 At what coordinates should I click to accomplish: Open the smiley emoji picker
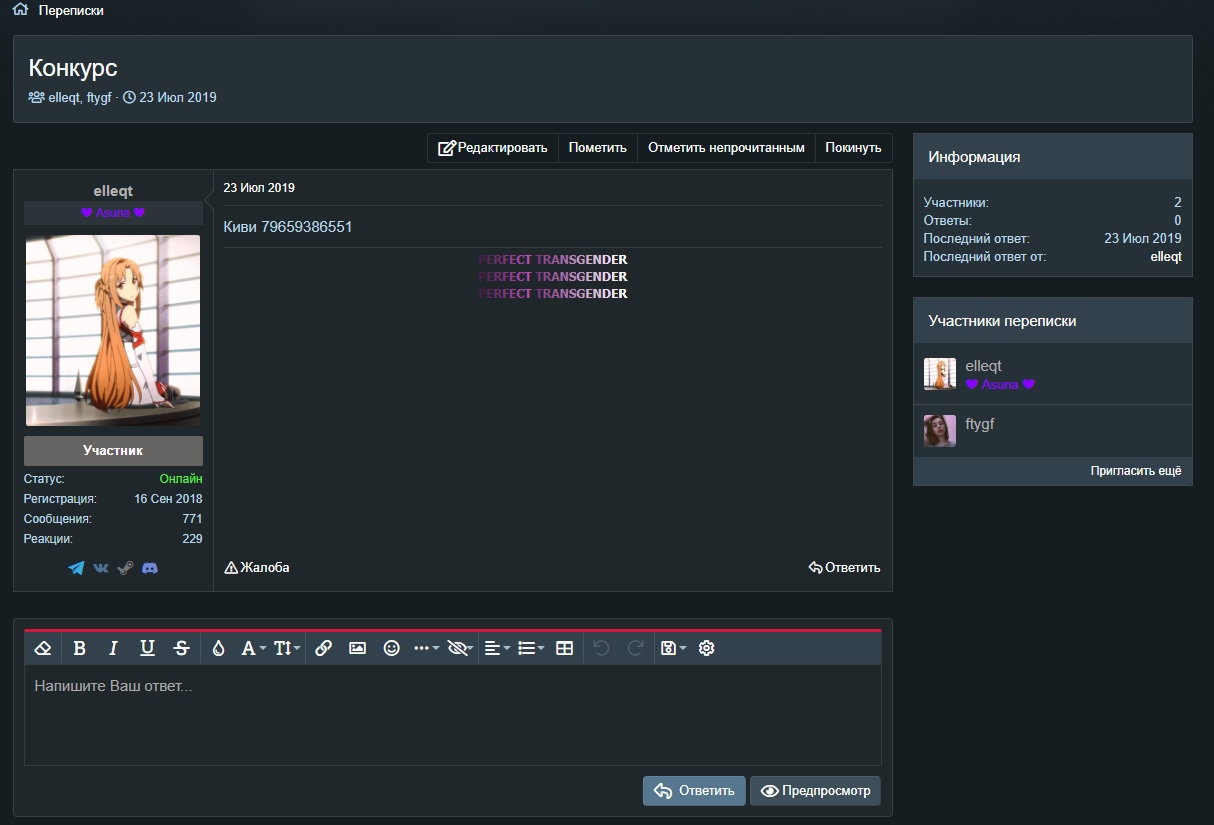(x=392, y=648)
